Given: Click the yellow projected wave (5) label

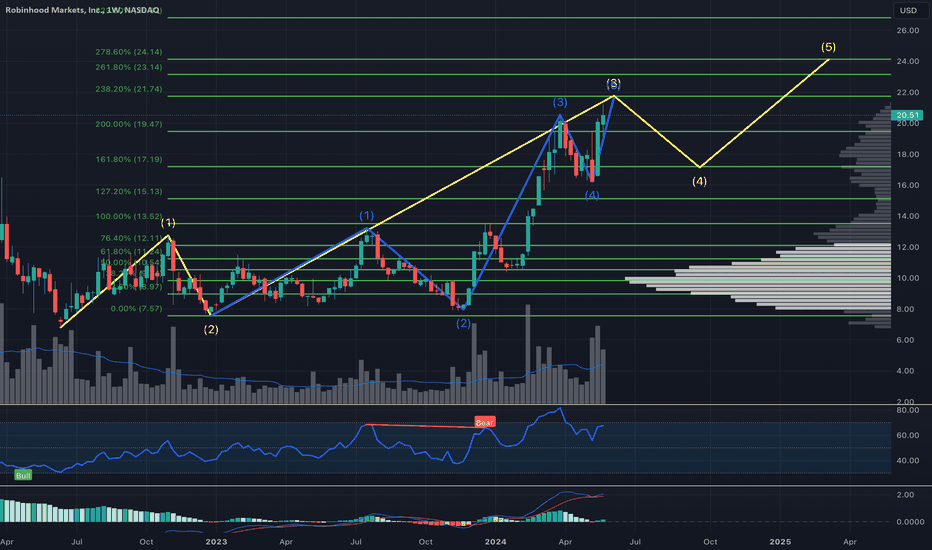Looking at the screenshot, I should click(828, 47).
